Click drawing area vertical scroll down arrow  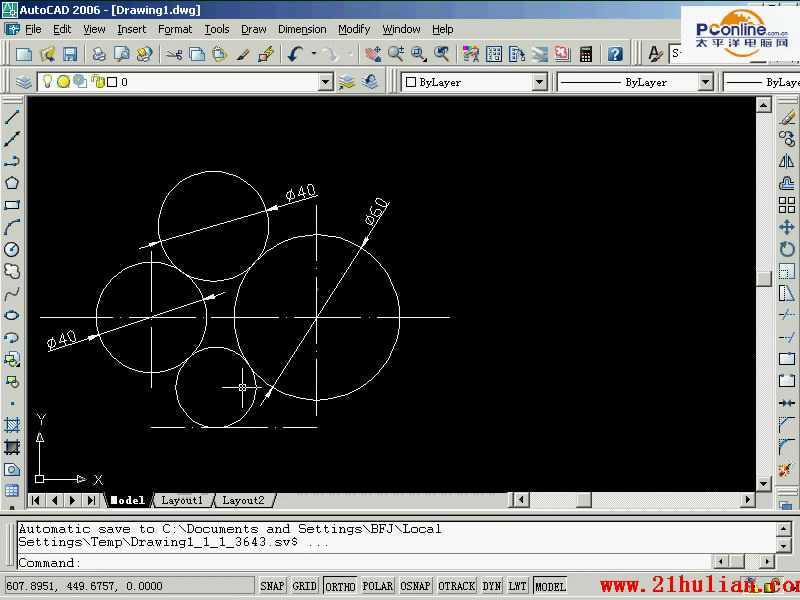(x=763, y=483)
